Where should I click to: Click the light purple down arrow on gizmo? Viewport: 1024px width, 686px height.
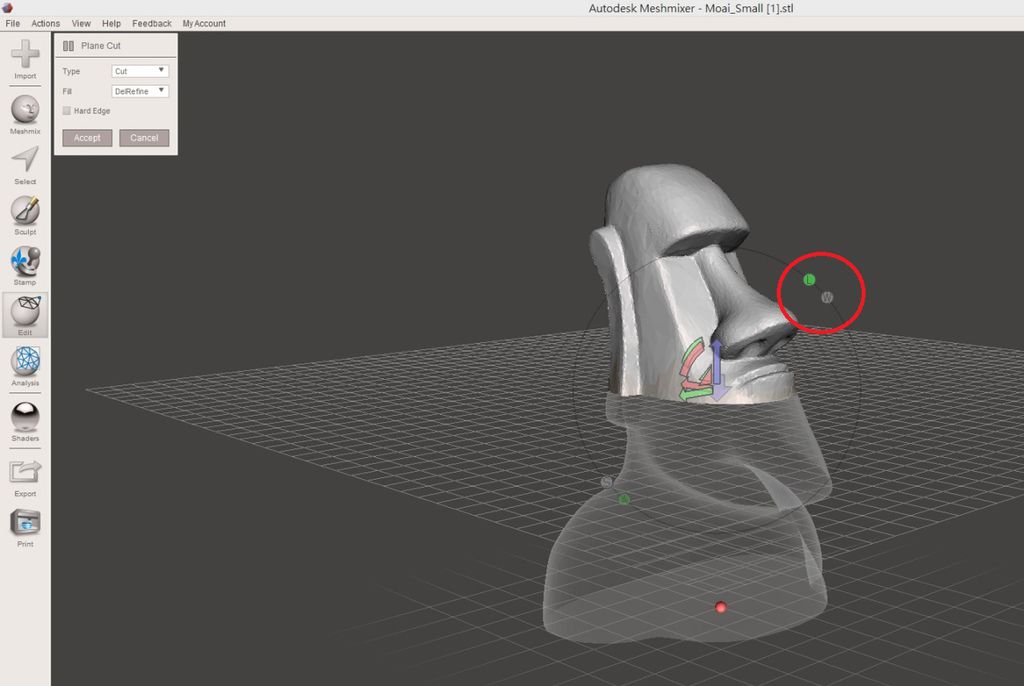click(x=719, y=391)
